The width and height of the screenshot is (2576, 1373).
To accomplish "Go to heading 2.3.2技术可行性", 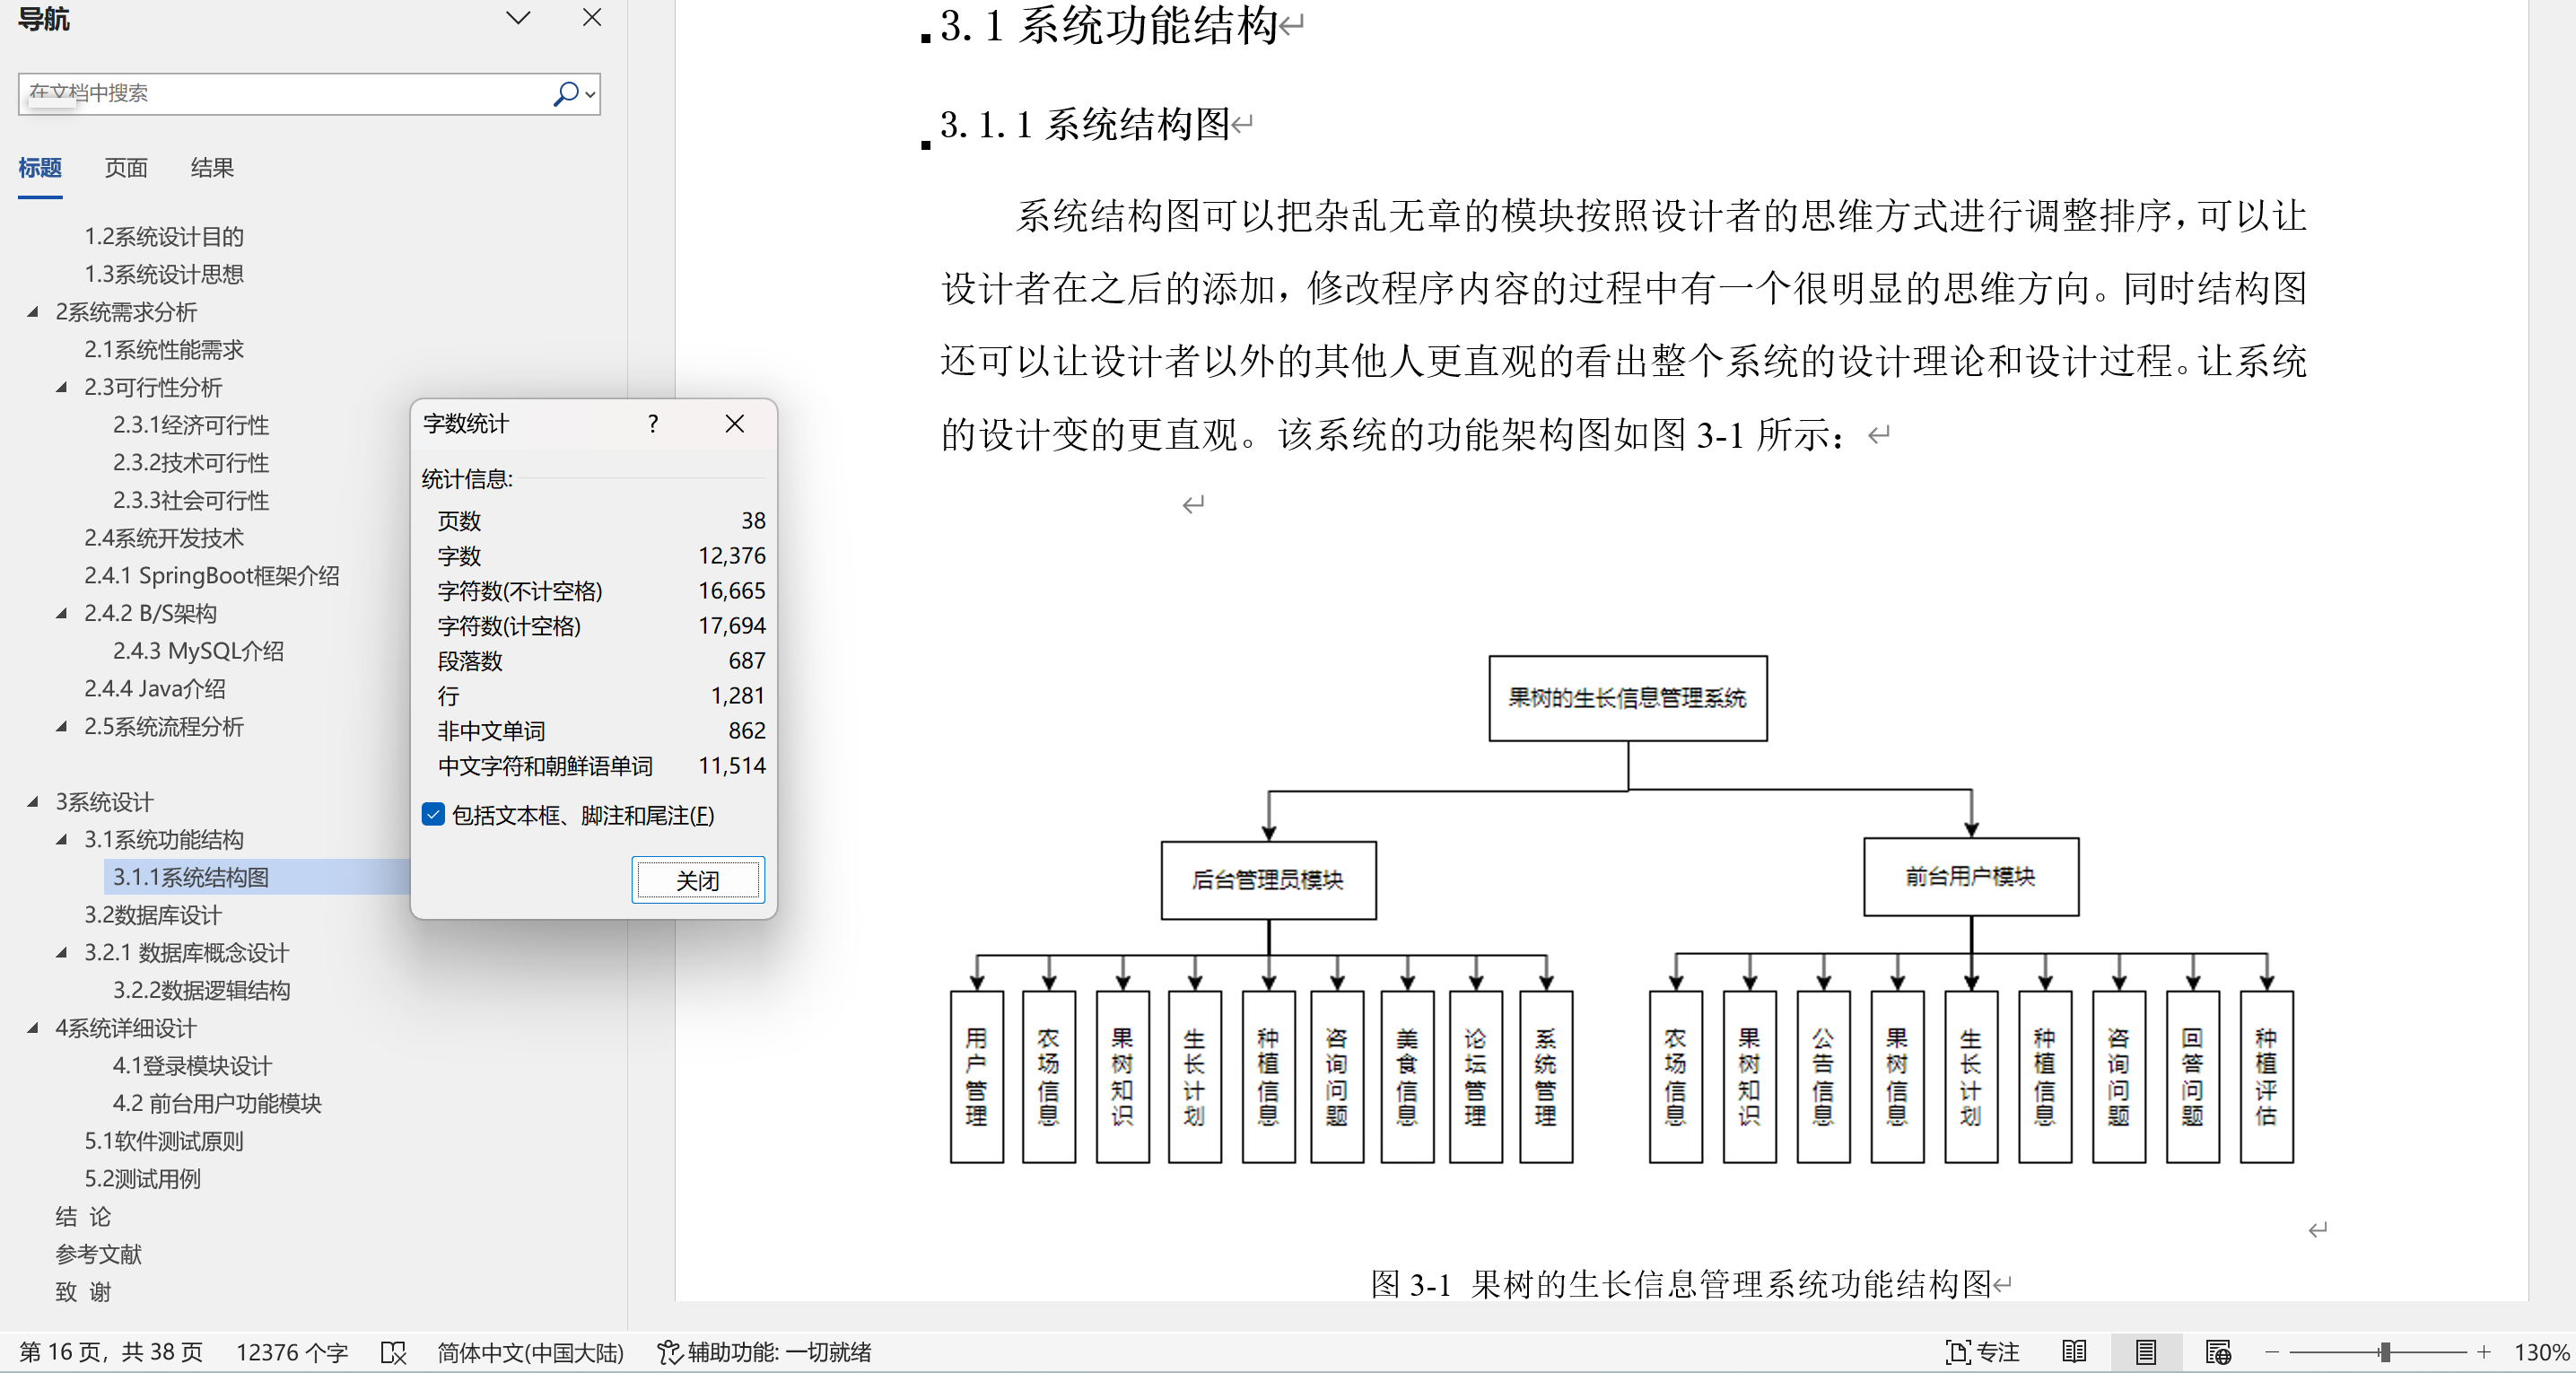I will click(191, 463).
